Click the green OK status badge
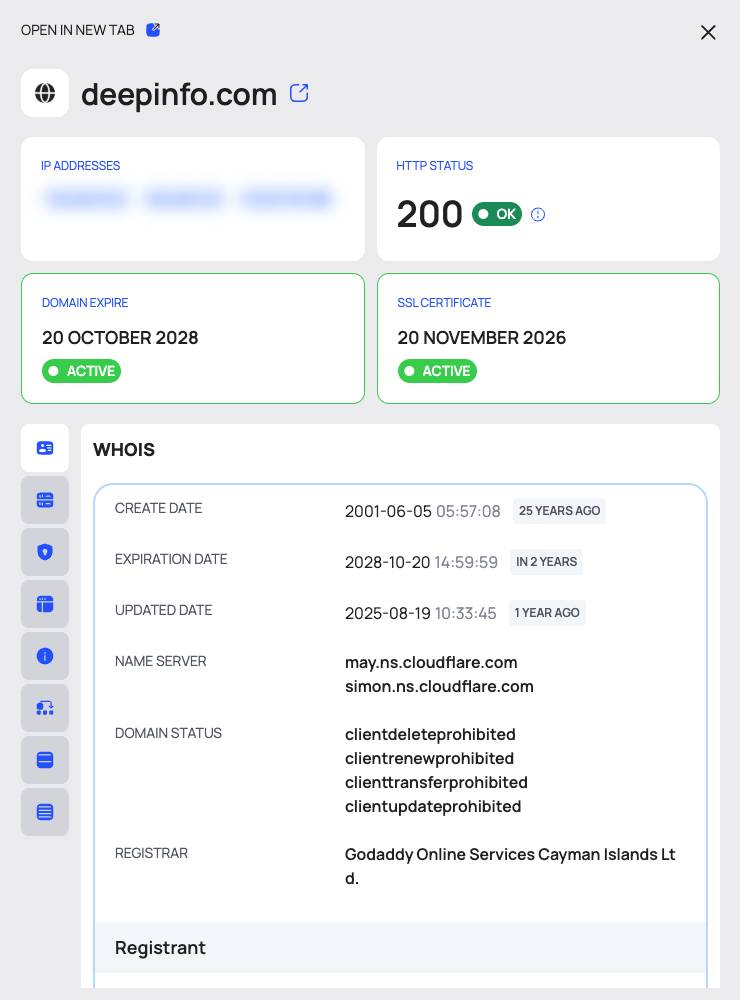 [497, 214]
